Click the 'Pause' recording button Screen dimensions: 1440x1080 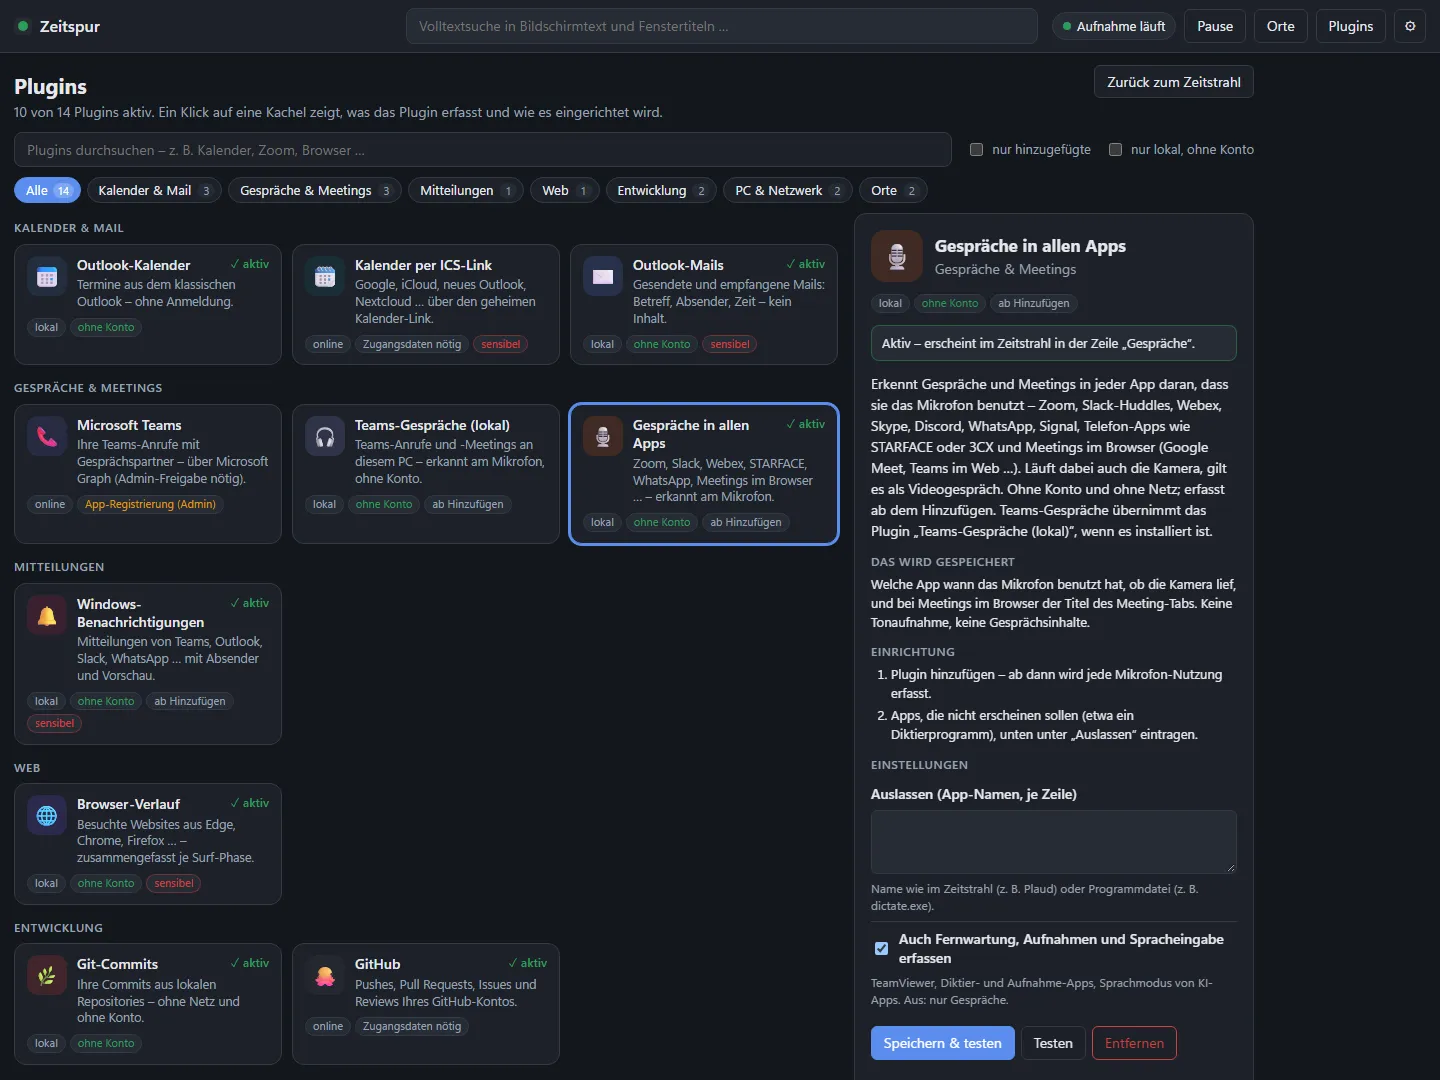point(1215,26)
